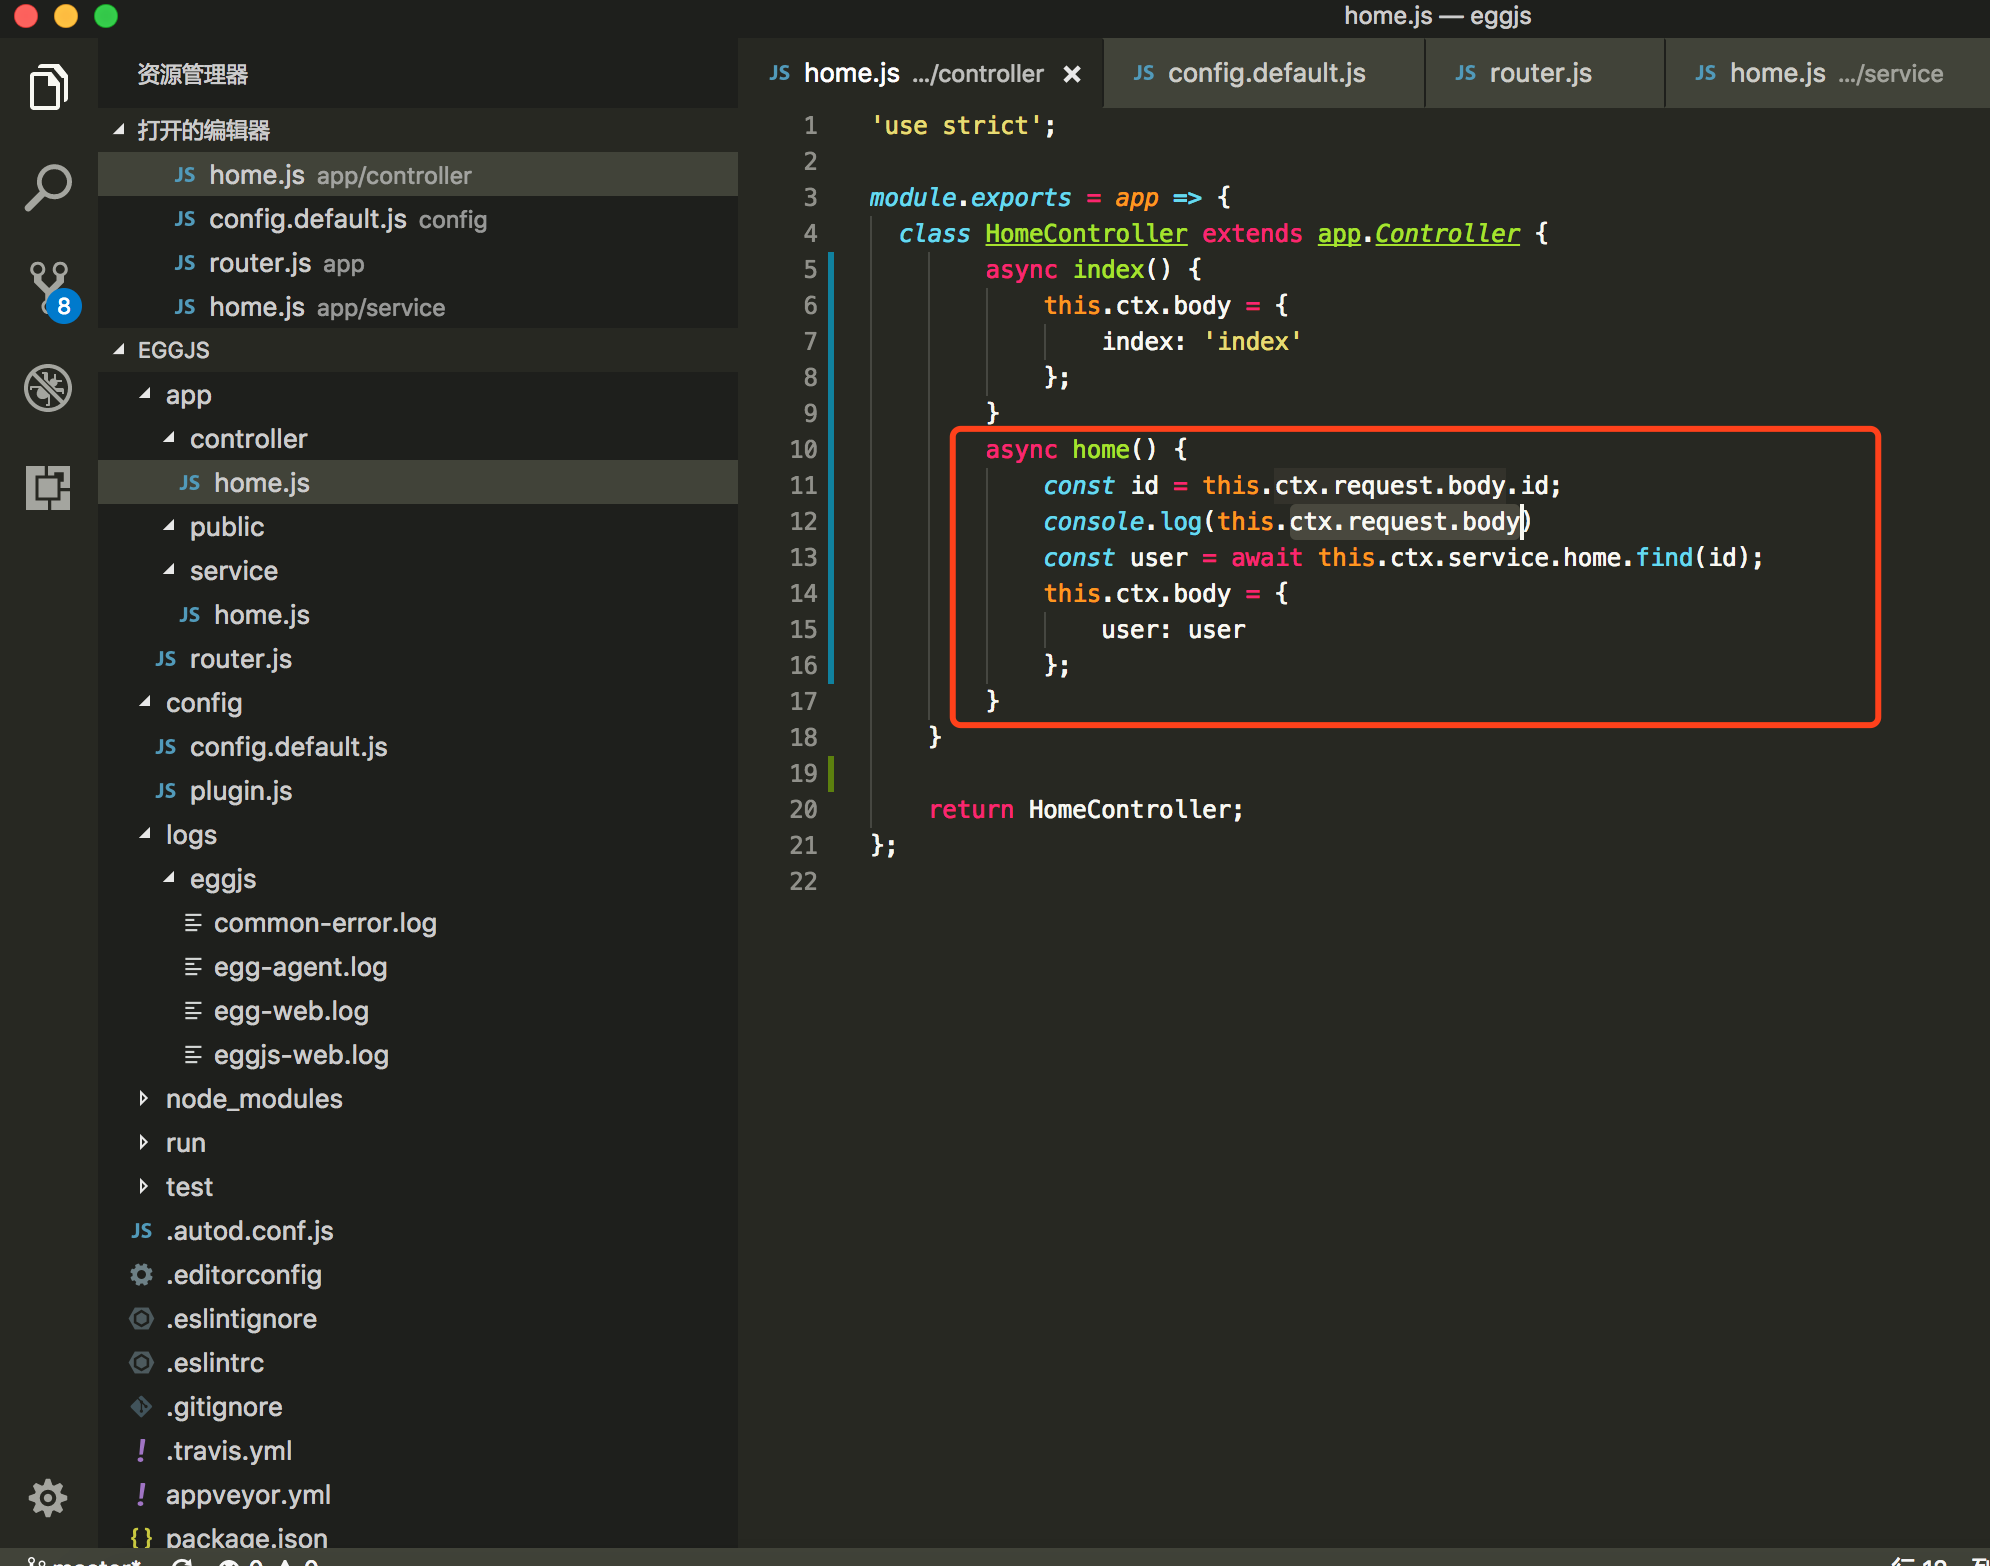The width and height of the screenshot is (1990, 1566).
Task: Click the Manage gear icon
Action: [x=48, y=1497]
